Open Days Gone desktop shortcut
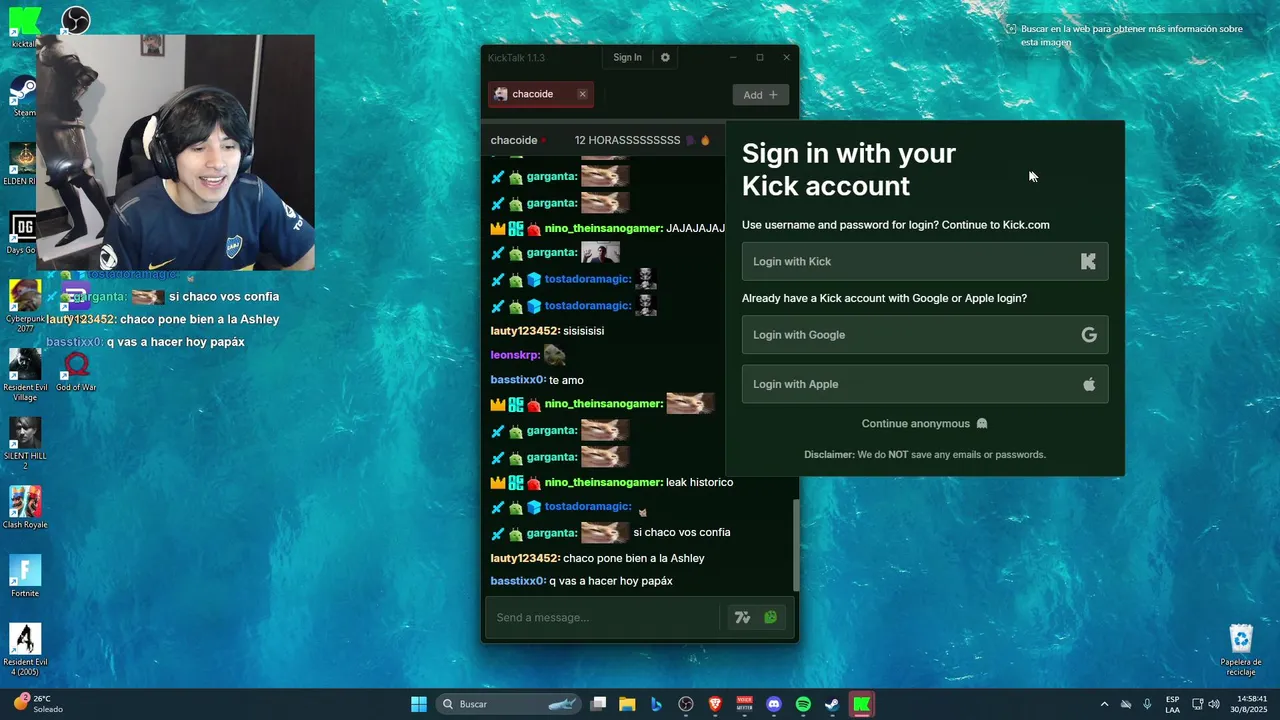1280x720 pixels. click(x=23, y=233)
